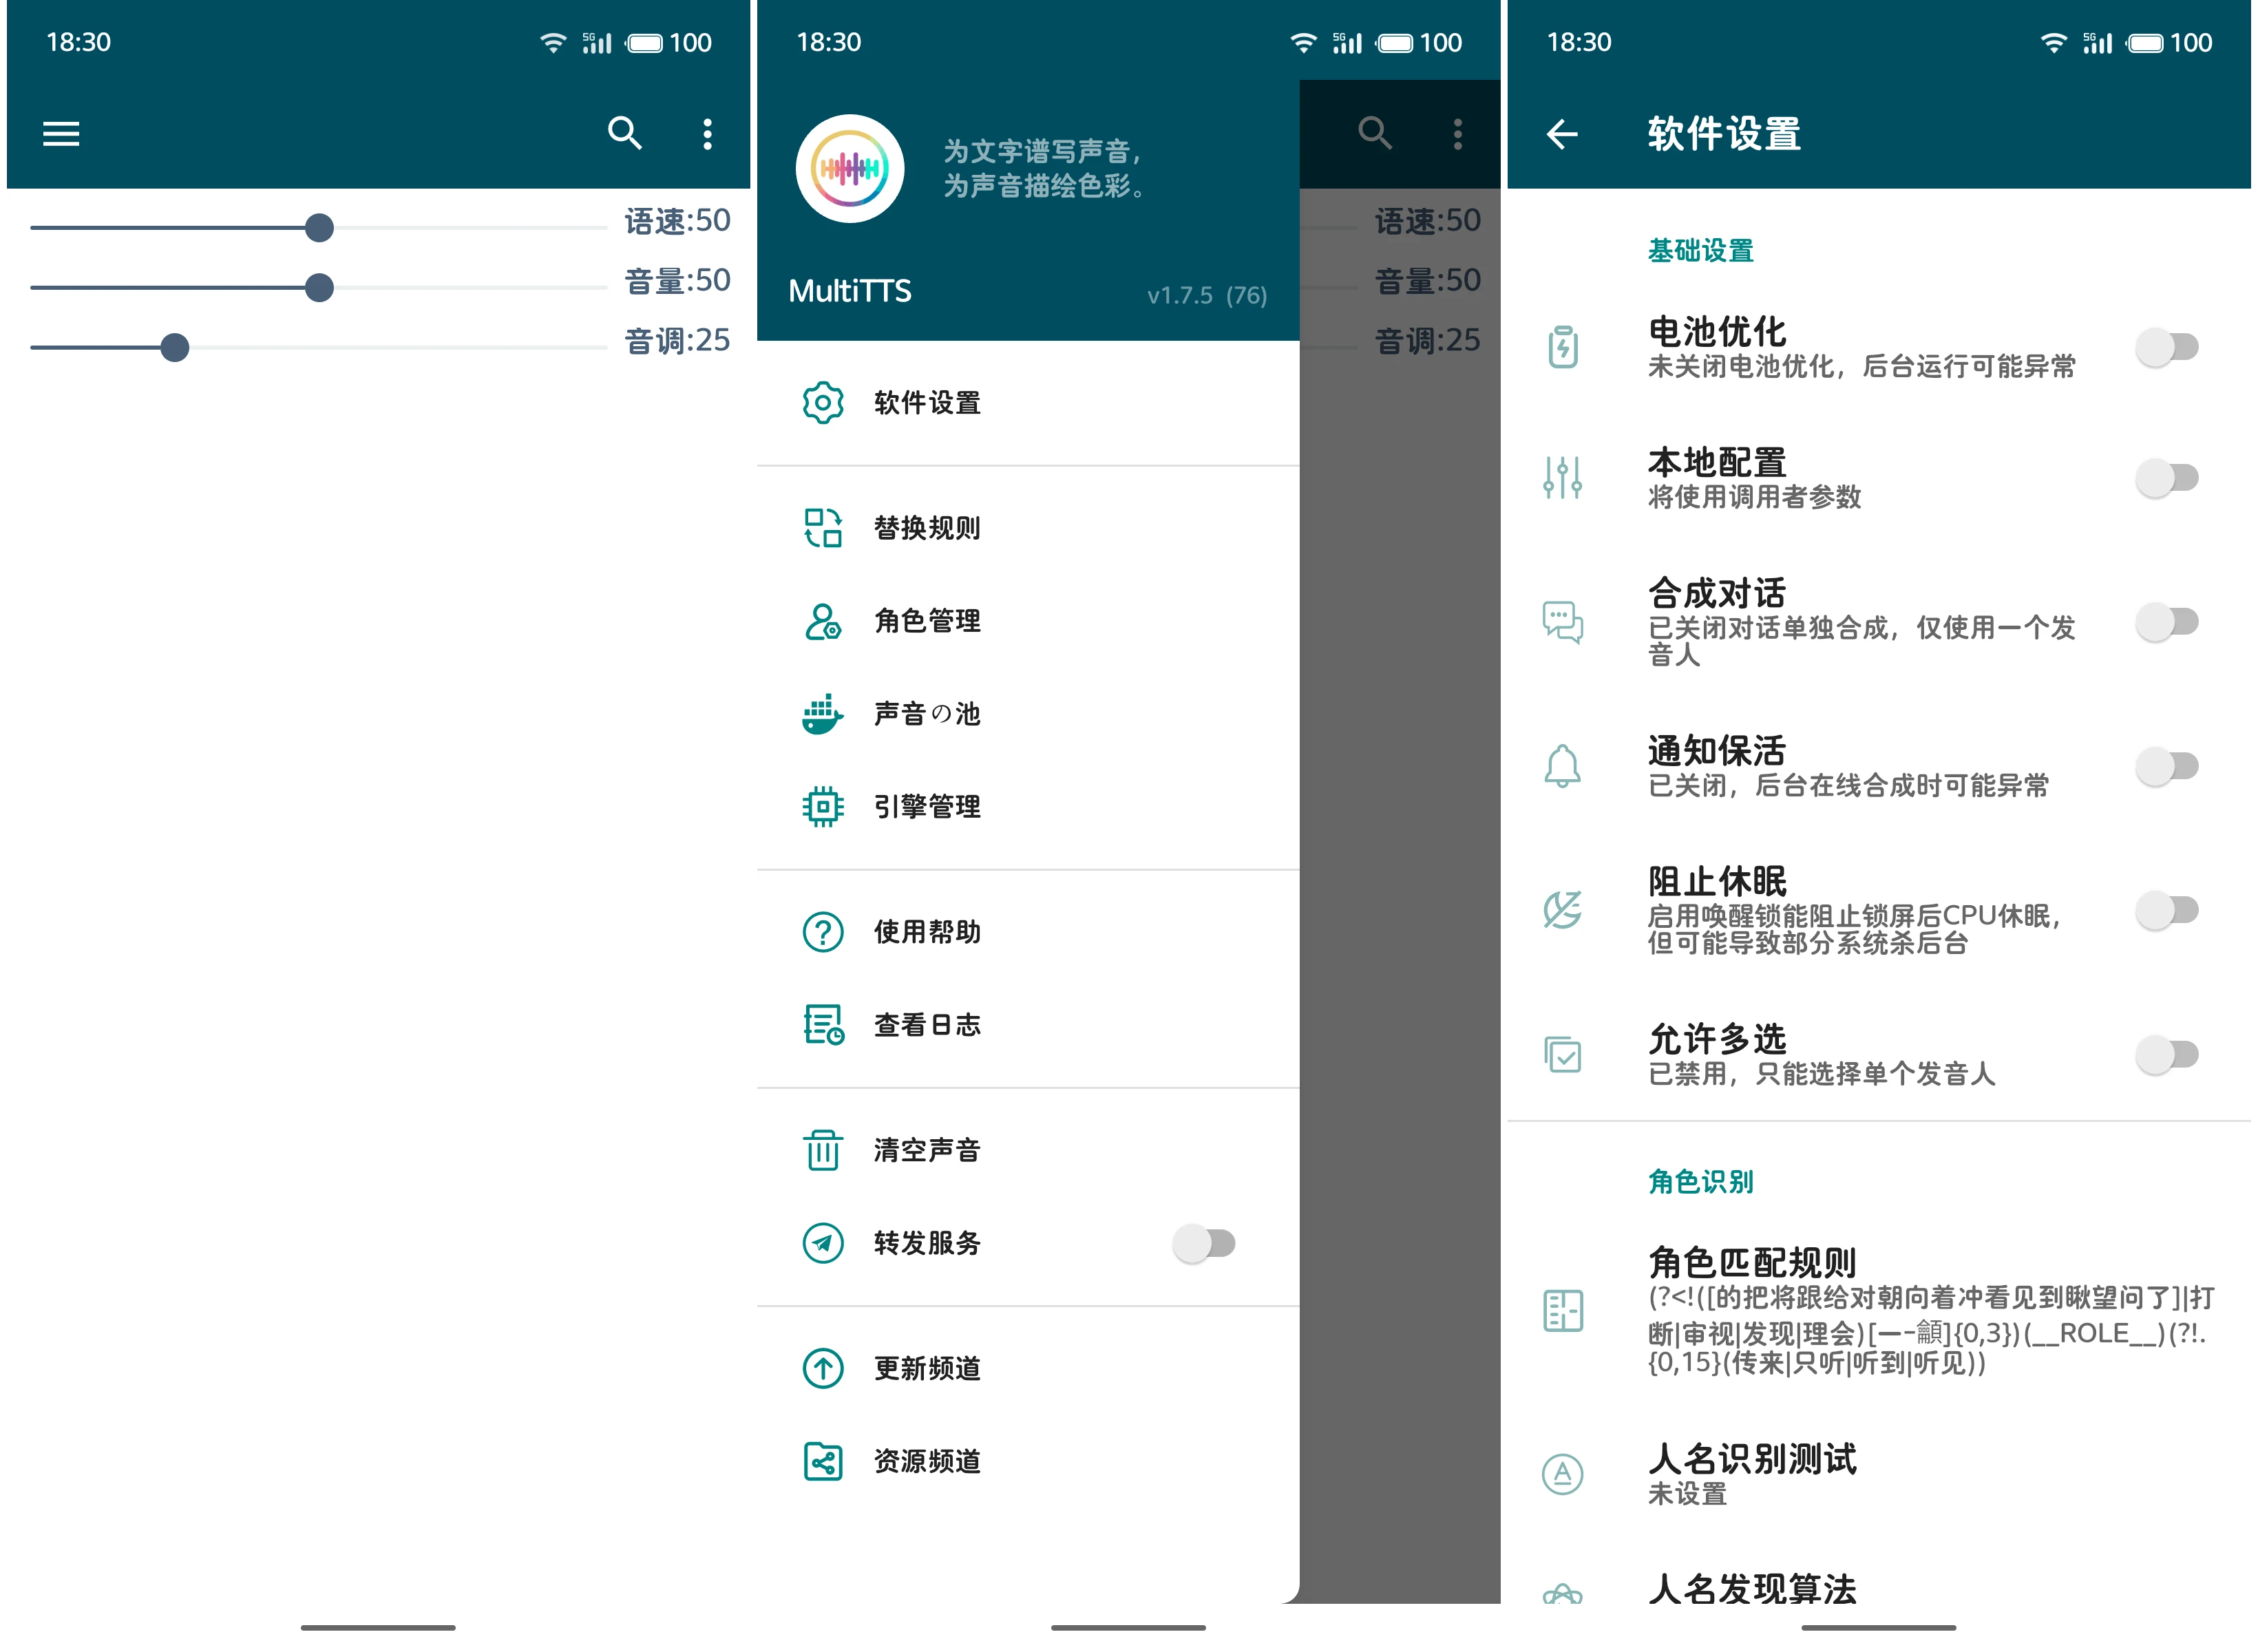The height and width of the screenshot is (1652, 2258).
Task: Tap 清空声音 in the drawer
Action: (x=1028, y=1150)
